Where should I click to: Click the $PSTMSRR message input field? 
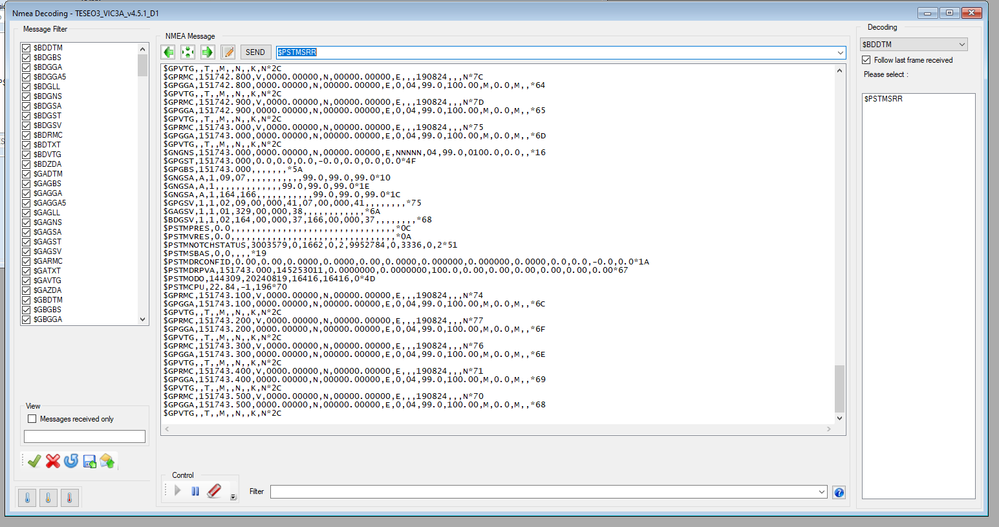(x=554, y=52)
